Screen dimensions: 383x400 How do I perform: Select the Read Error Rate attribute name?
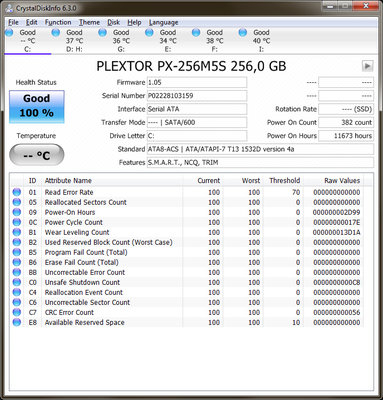click(x=69, y=192)
